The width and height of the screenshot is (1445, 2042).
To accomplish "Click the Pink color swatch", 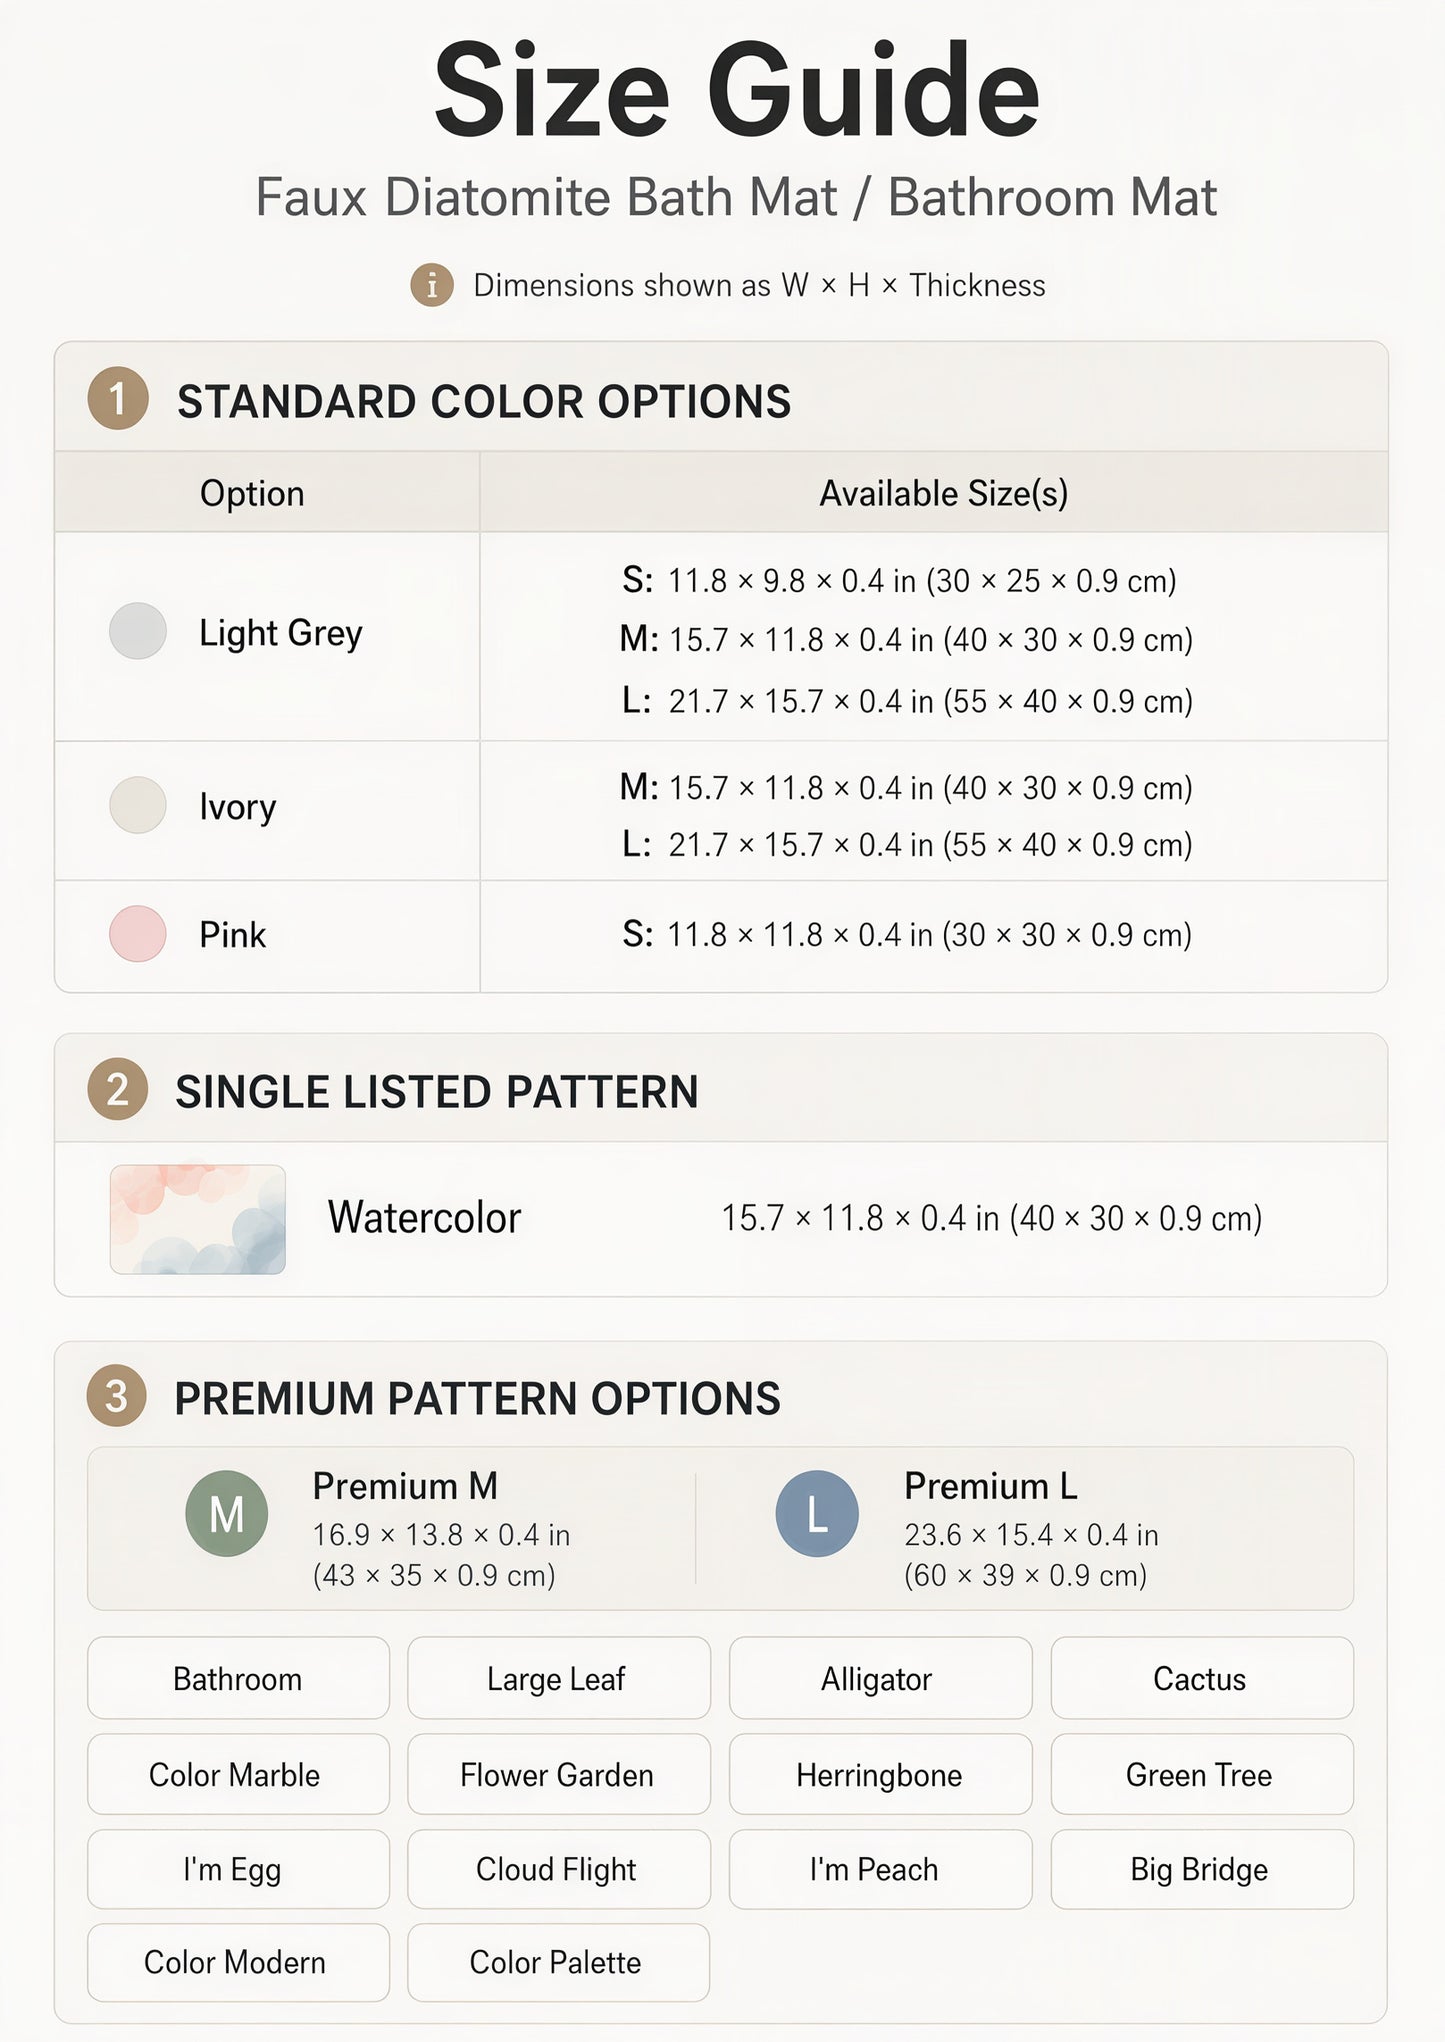I will 138,934.
